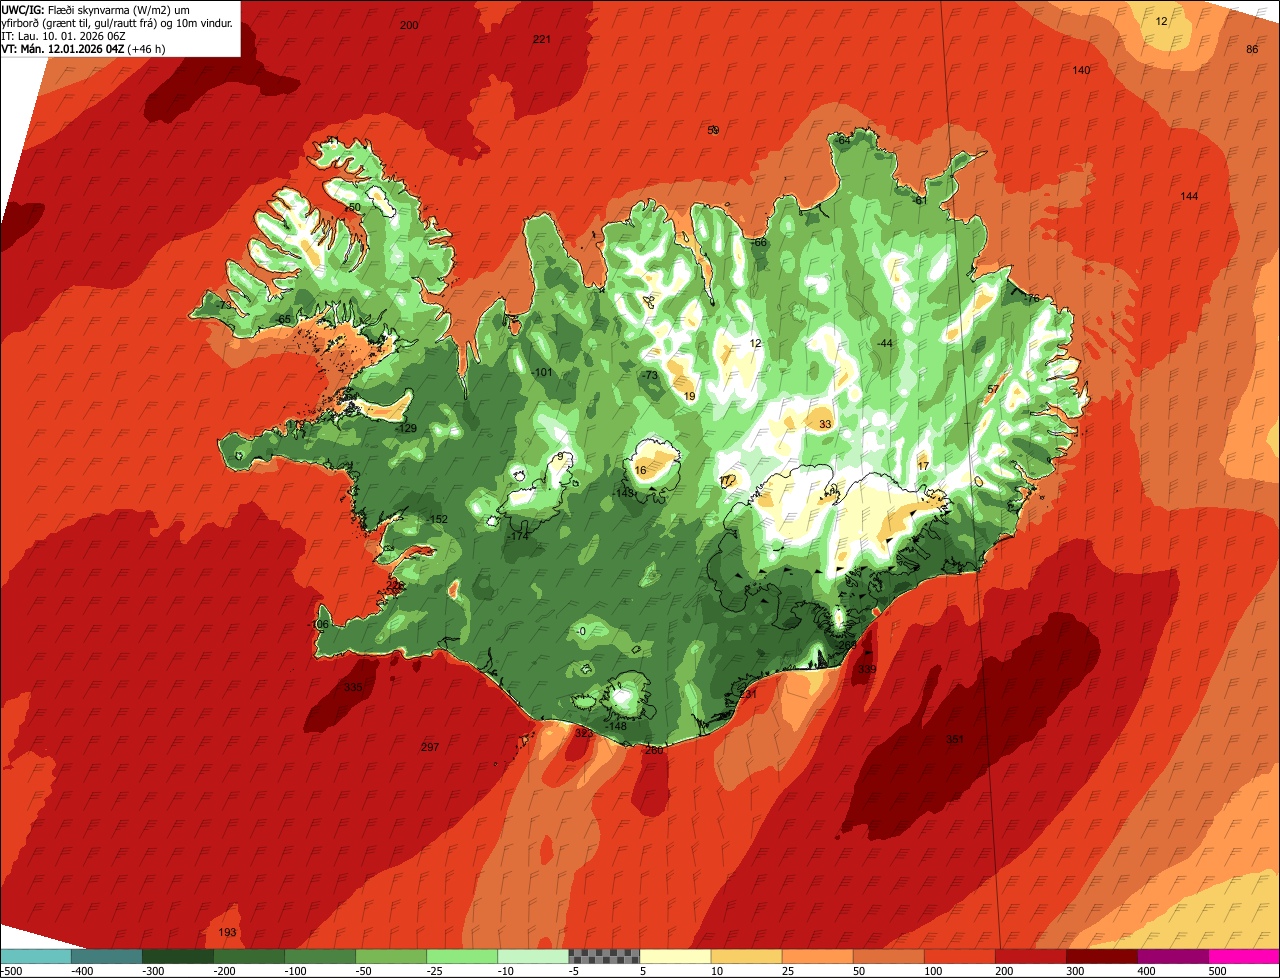
Task: Choose the -200 to -100 dark green legend swatch
Action: [x=248, y=956]
